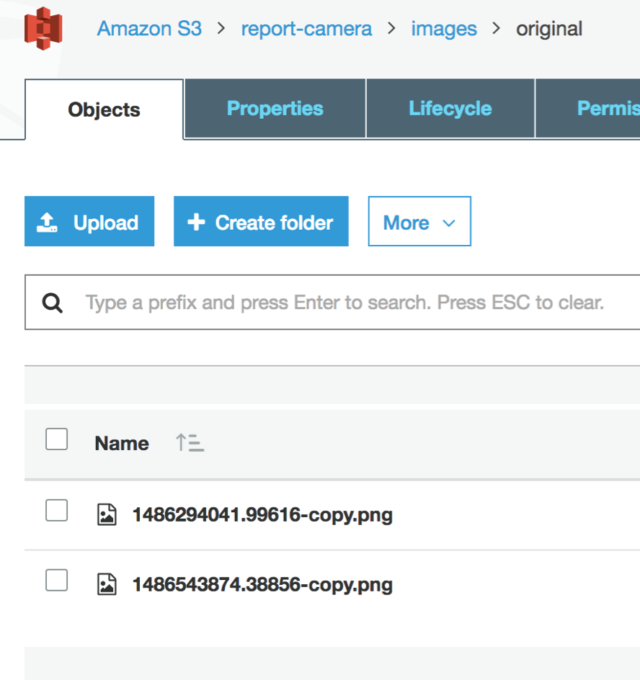Click the Amazon S3 red logo icon
The width and height of the screenshot is (640, 680).
(43, 29)
